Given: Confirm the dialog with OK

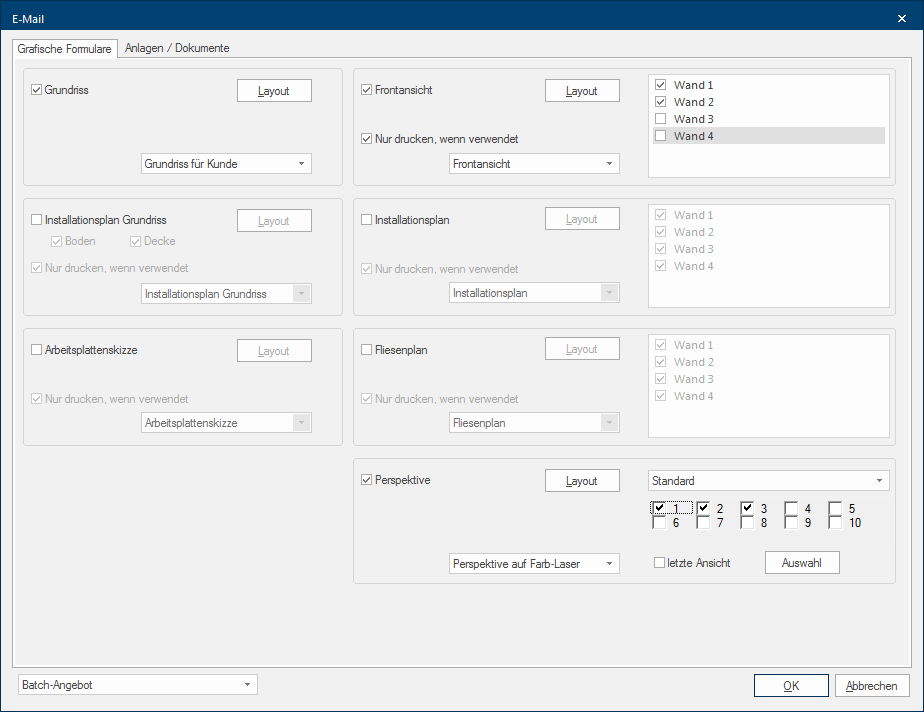Looking at the screenshot, I should pos(791,686).
